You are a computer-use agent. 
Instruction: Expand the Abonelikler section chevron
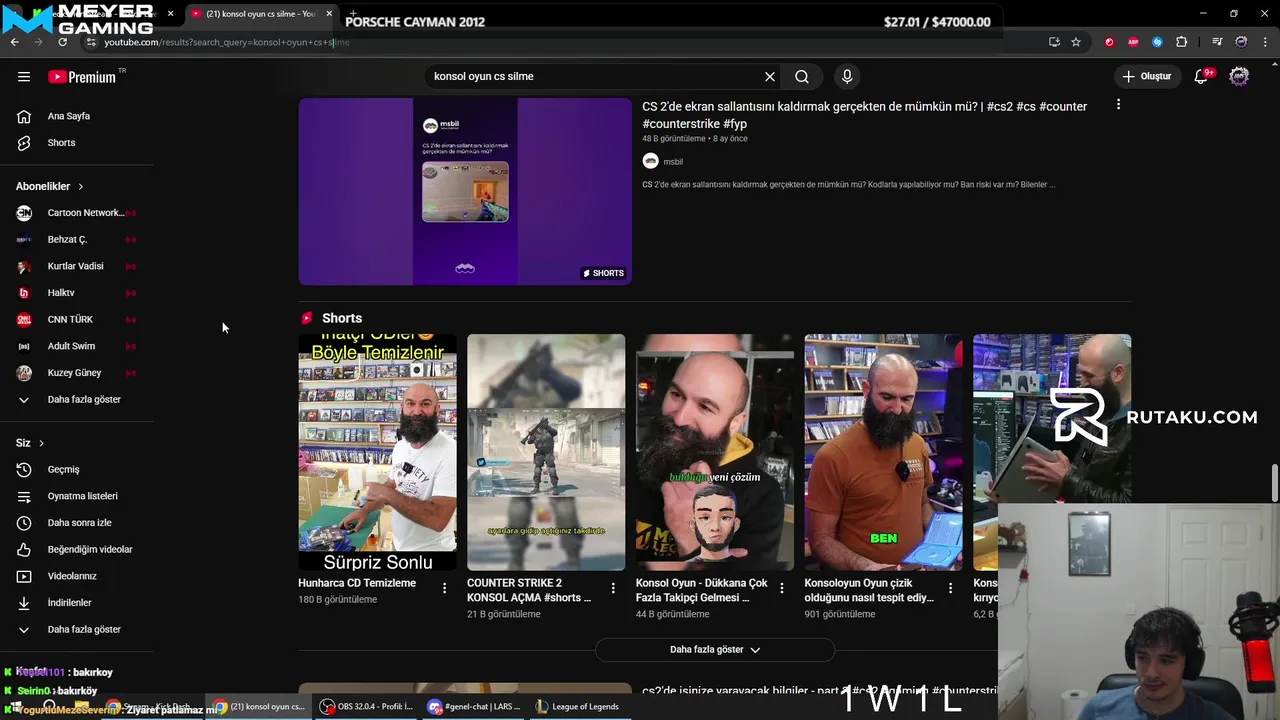(81, 186)
